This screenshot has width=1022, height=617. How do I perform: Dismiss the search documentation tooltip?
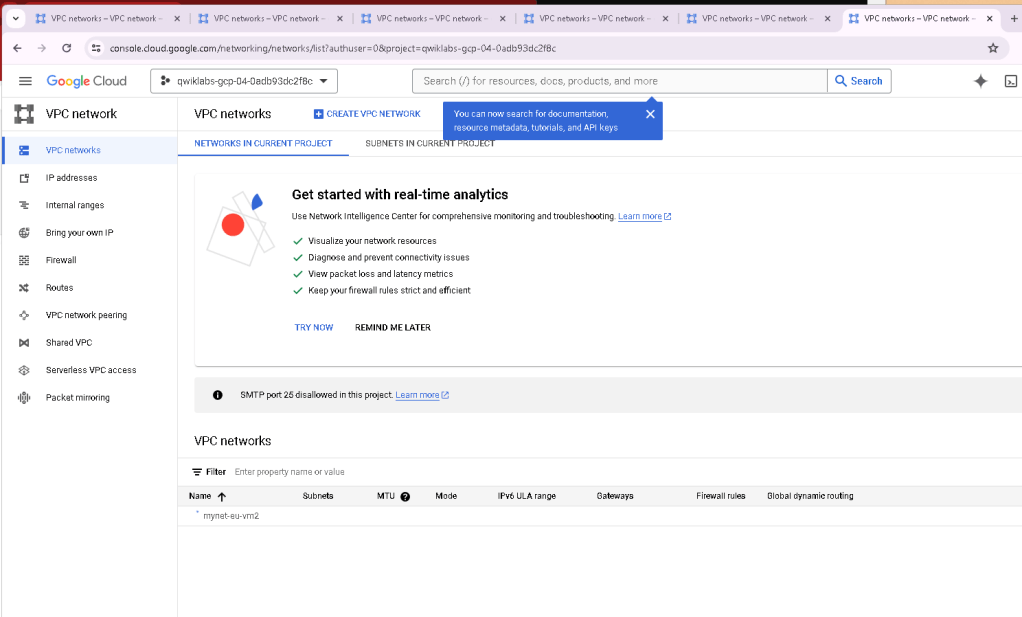(650, 114)
